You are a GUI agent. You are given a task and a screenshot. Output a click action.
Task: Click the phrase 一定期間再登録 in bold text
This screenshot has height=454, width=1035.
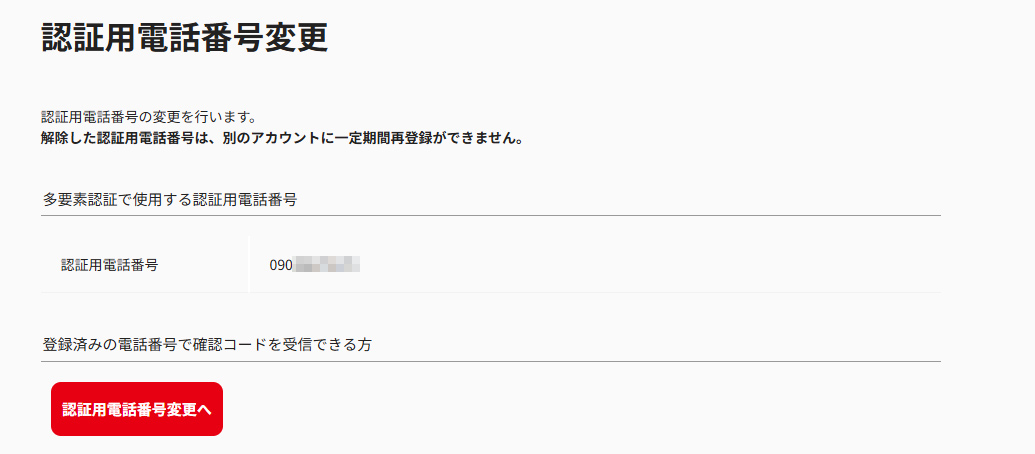click(x=390, y=138)
